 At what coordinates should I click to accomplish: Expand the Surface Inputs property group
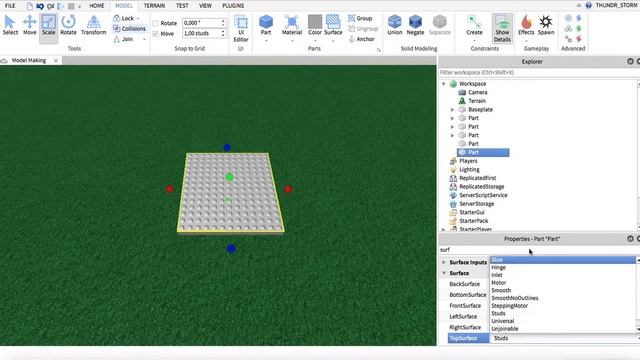click(x=444, y=262)
